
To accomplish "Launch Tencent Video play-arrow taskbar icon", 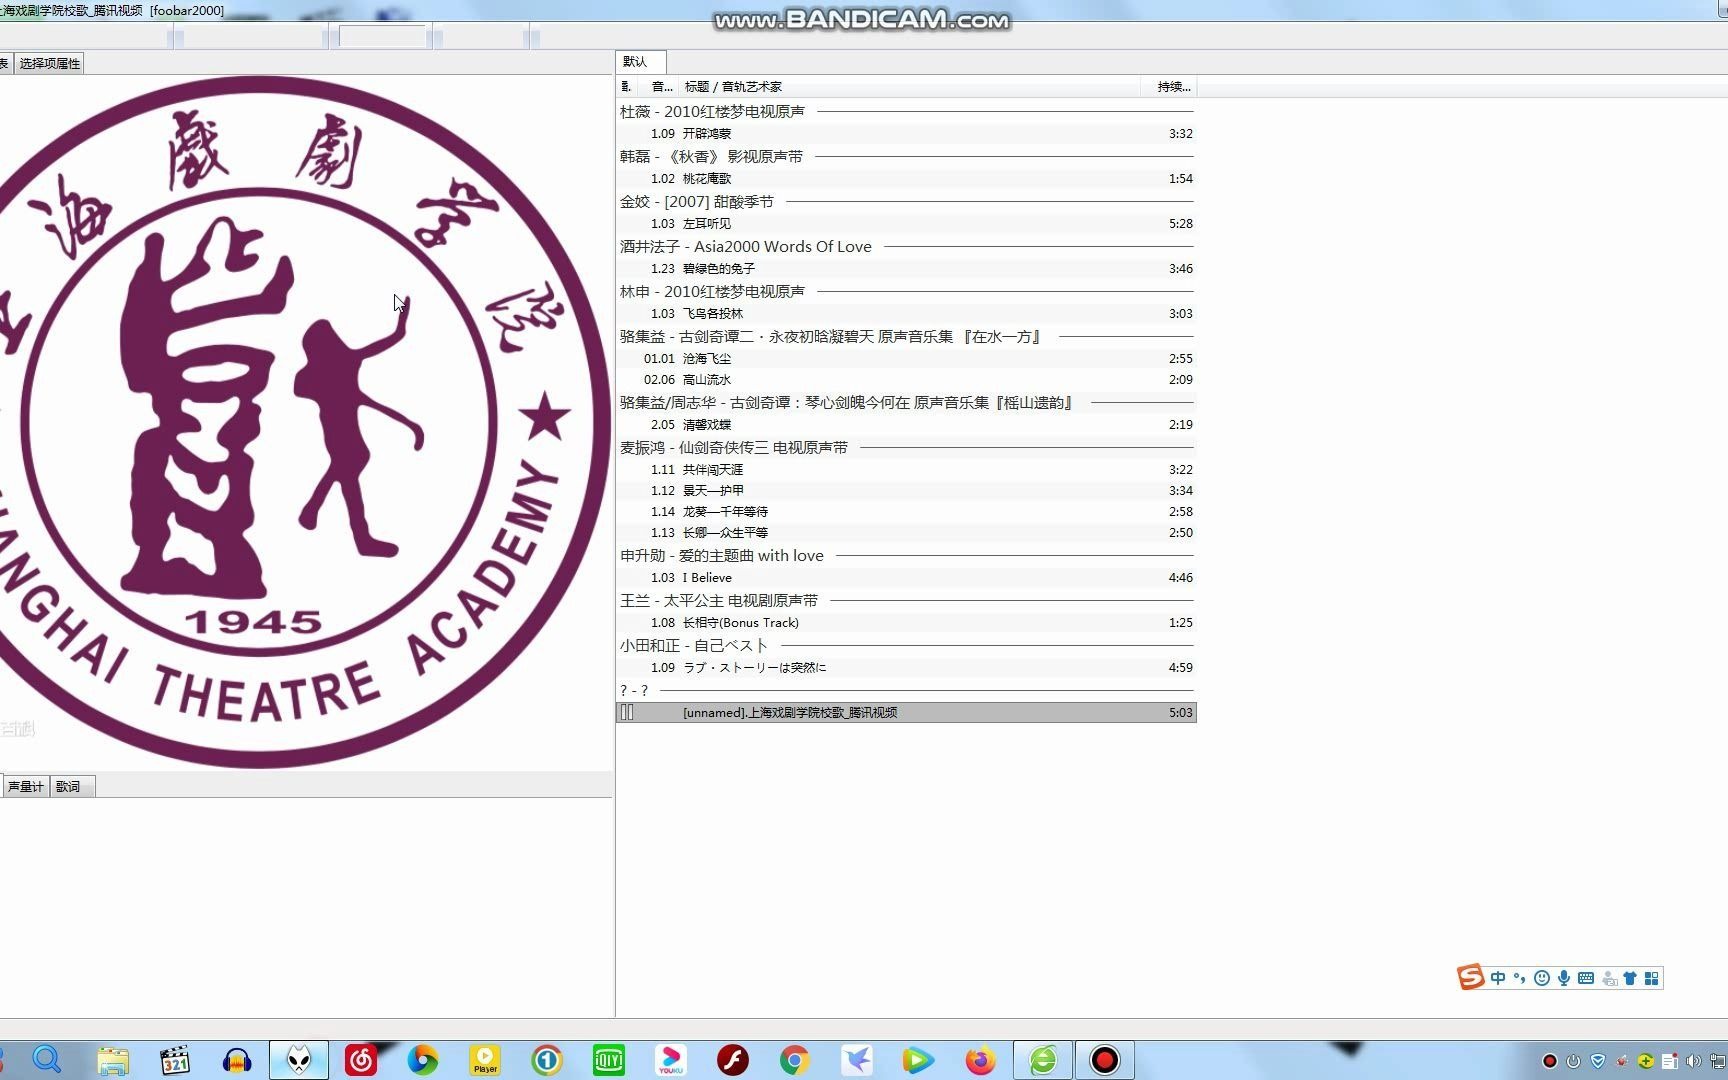I will (x=918, y=1060).
